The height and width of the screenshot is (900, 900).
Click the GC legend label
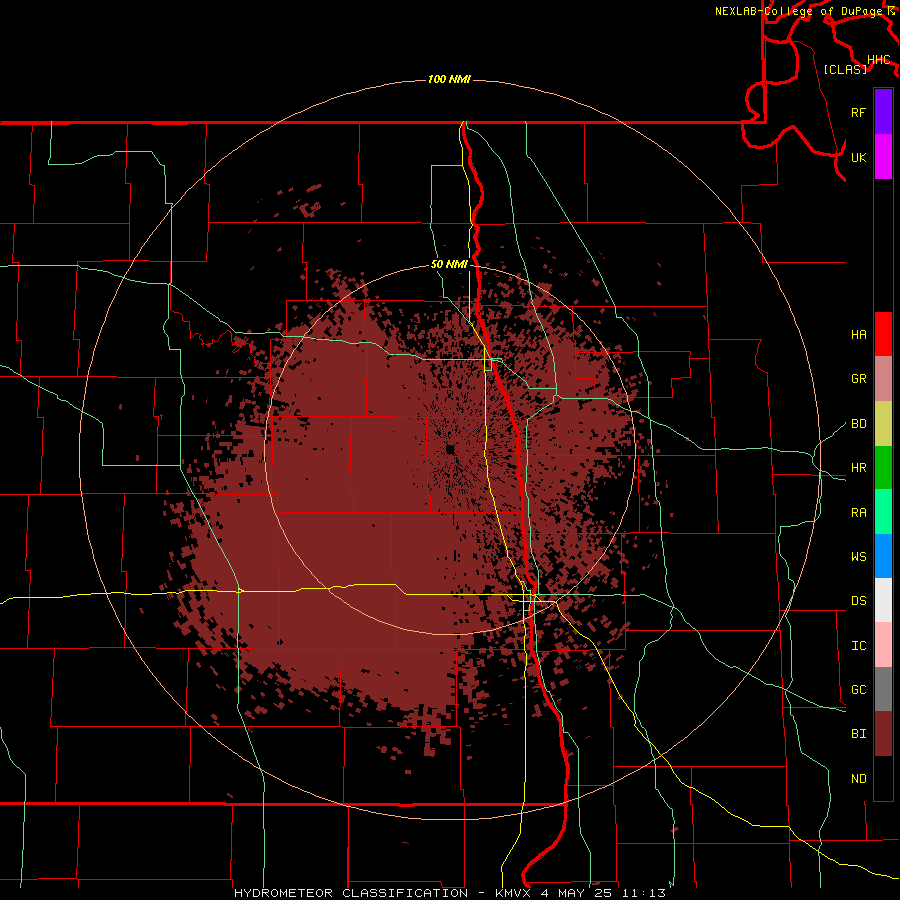(858, 689)
